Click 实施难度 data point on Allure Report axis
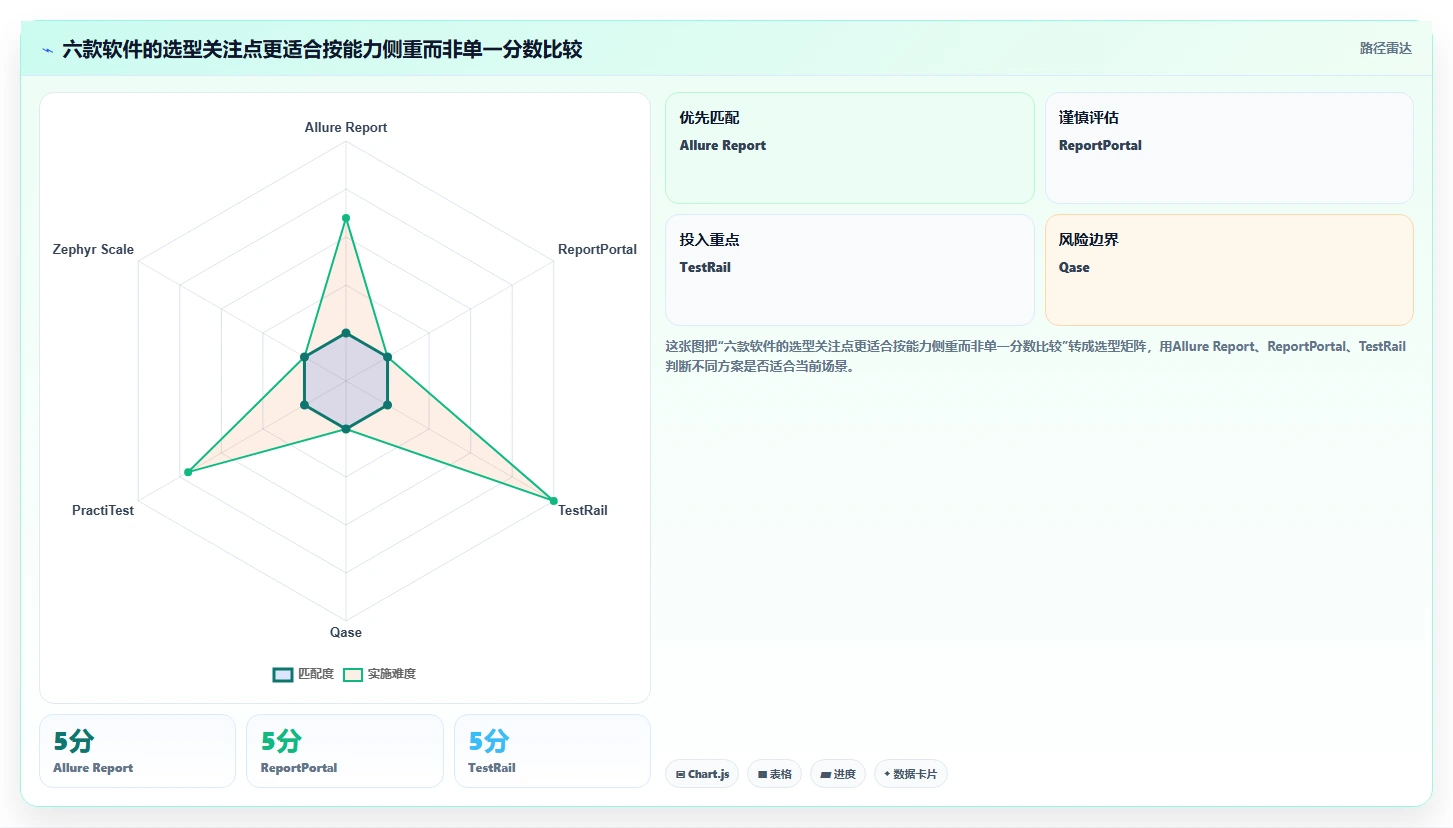 [x=346, y=218]
